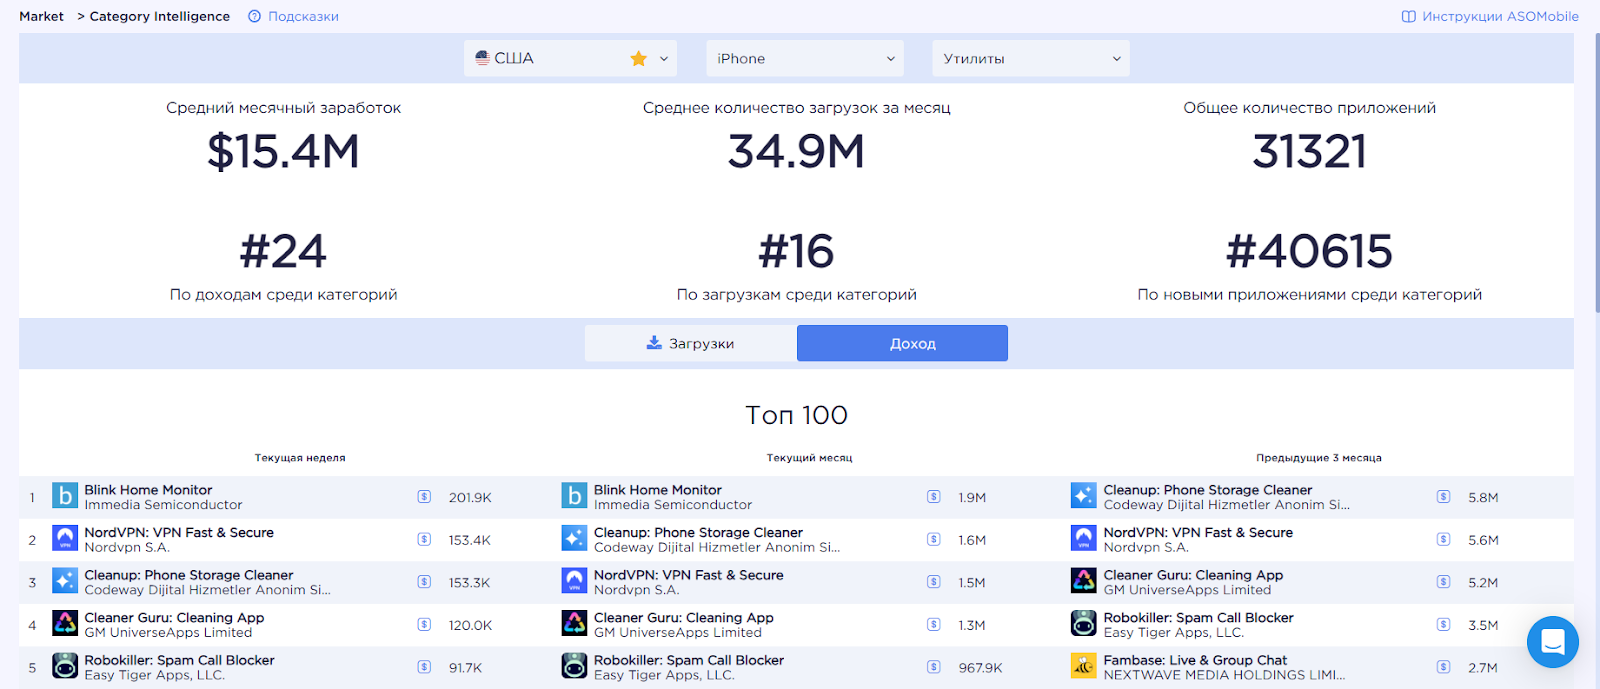This screenshot has width=1600, height=689.
Task: Open the country dropdown showing США
Action: click(570, 58)
